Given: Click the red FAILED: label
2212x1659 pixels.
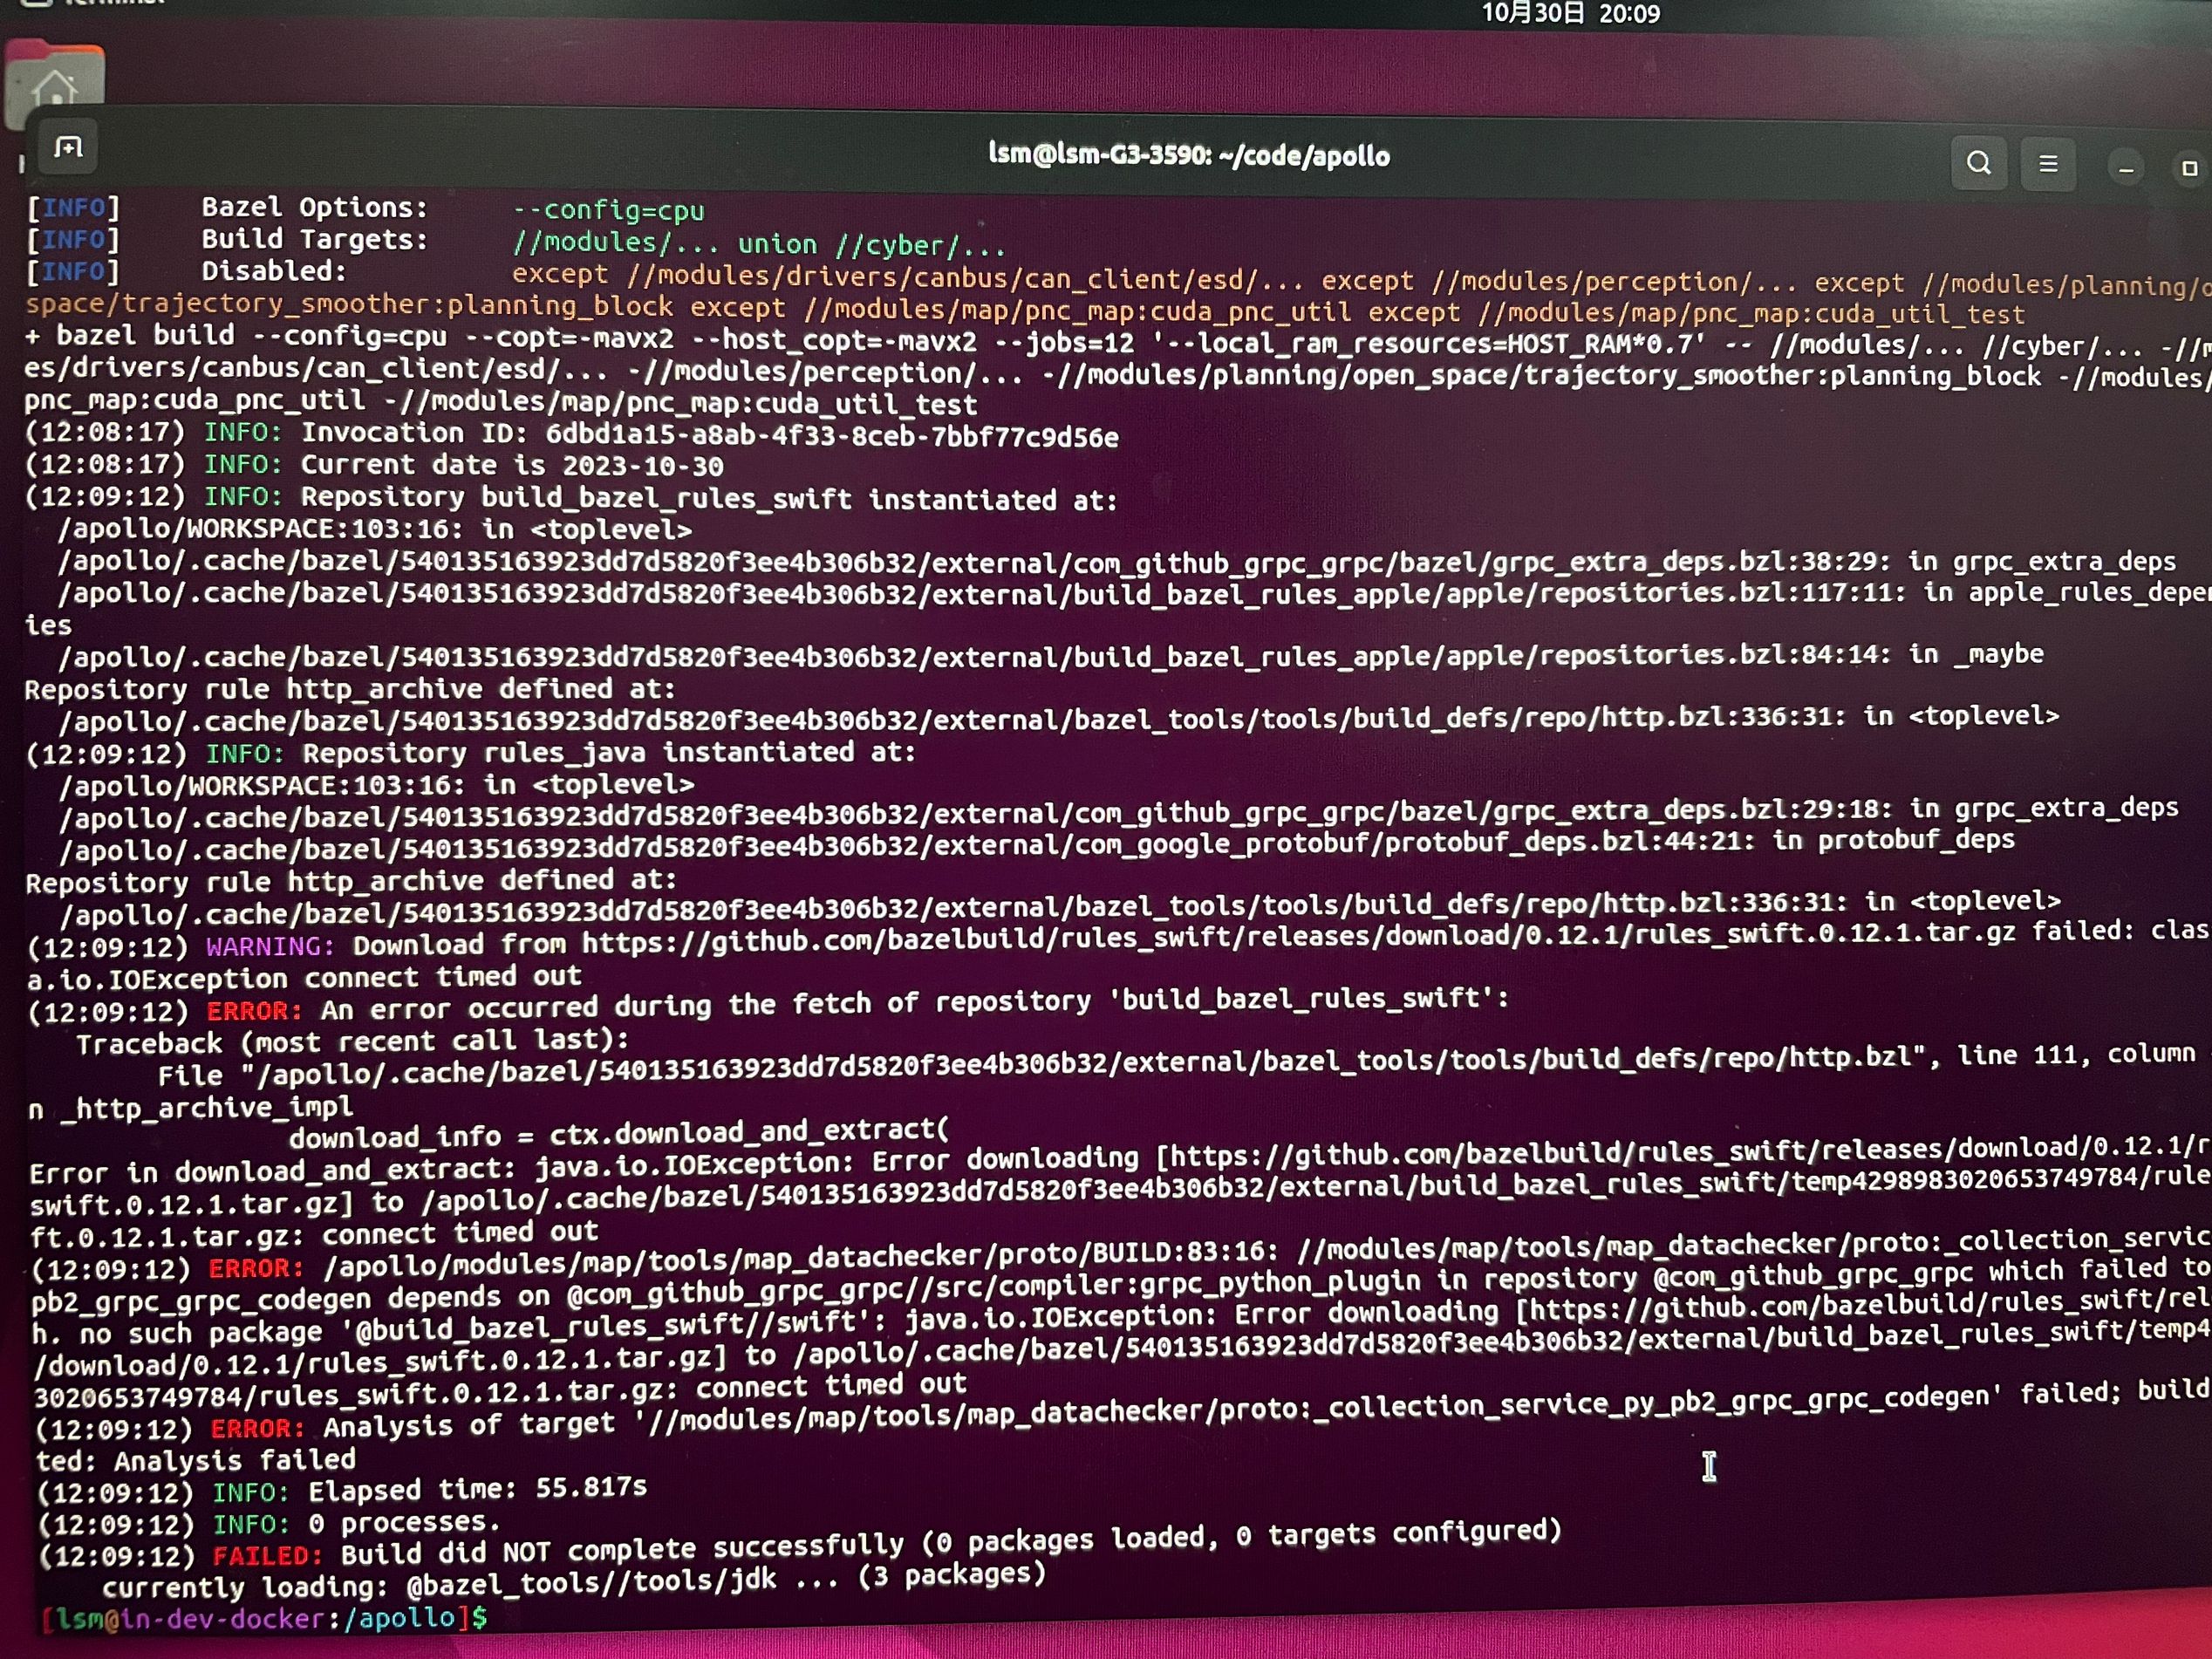Looking at the screenshot, I should (267, 1556).
